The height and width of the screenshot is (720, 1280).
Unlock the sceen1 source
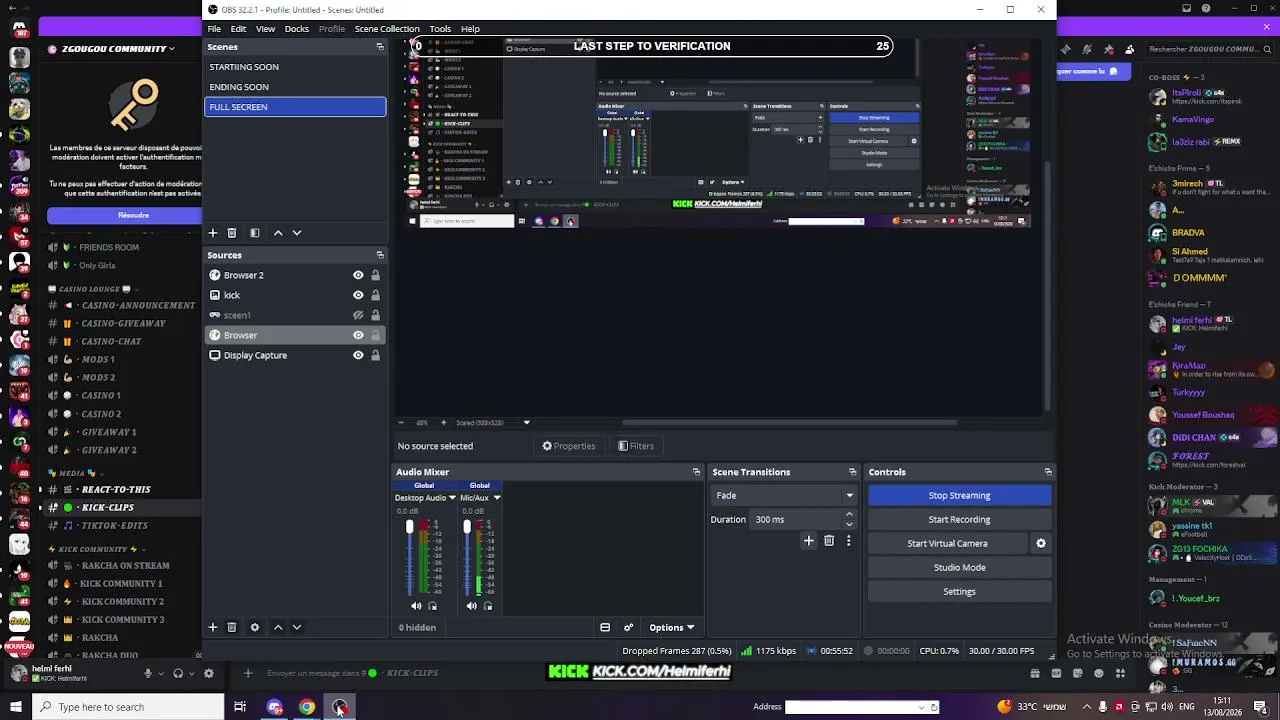point(376,315)
